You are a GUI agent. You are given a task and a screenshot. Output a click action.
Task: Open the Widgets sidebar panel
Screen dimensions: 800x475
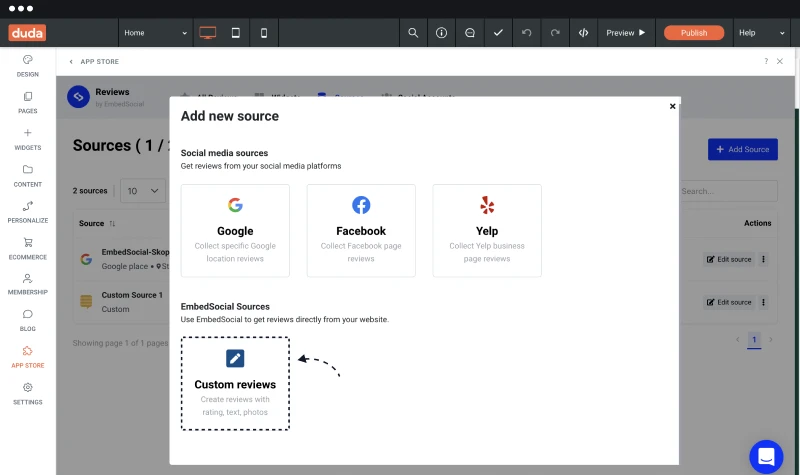(x=28, y=139)
